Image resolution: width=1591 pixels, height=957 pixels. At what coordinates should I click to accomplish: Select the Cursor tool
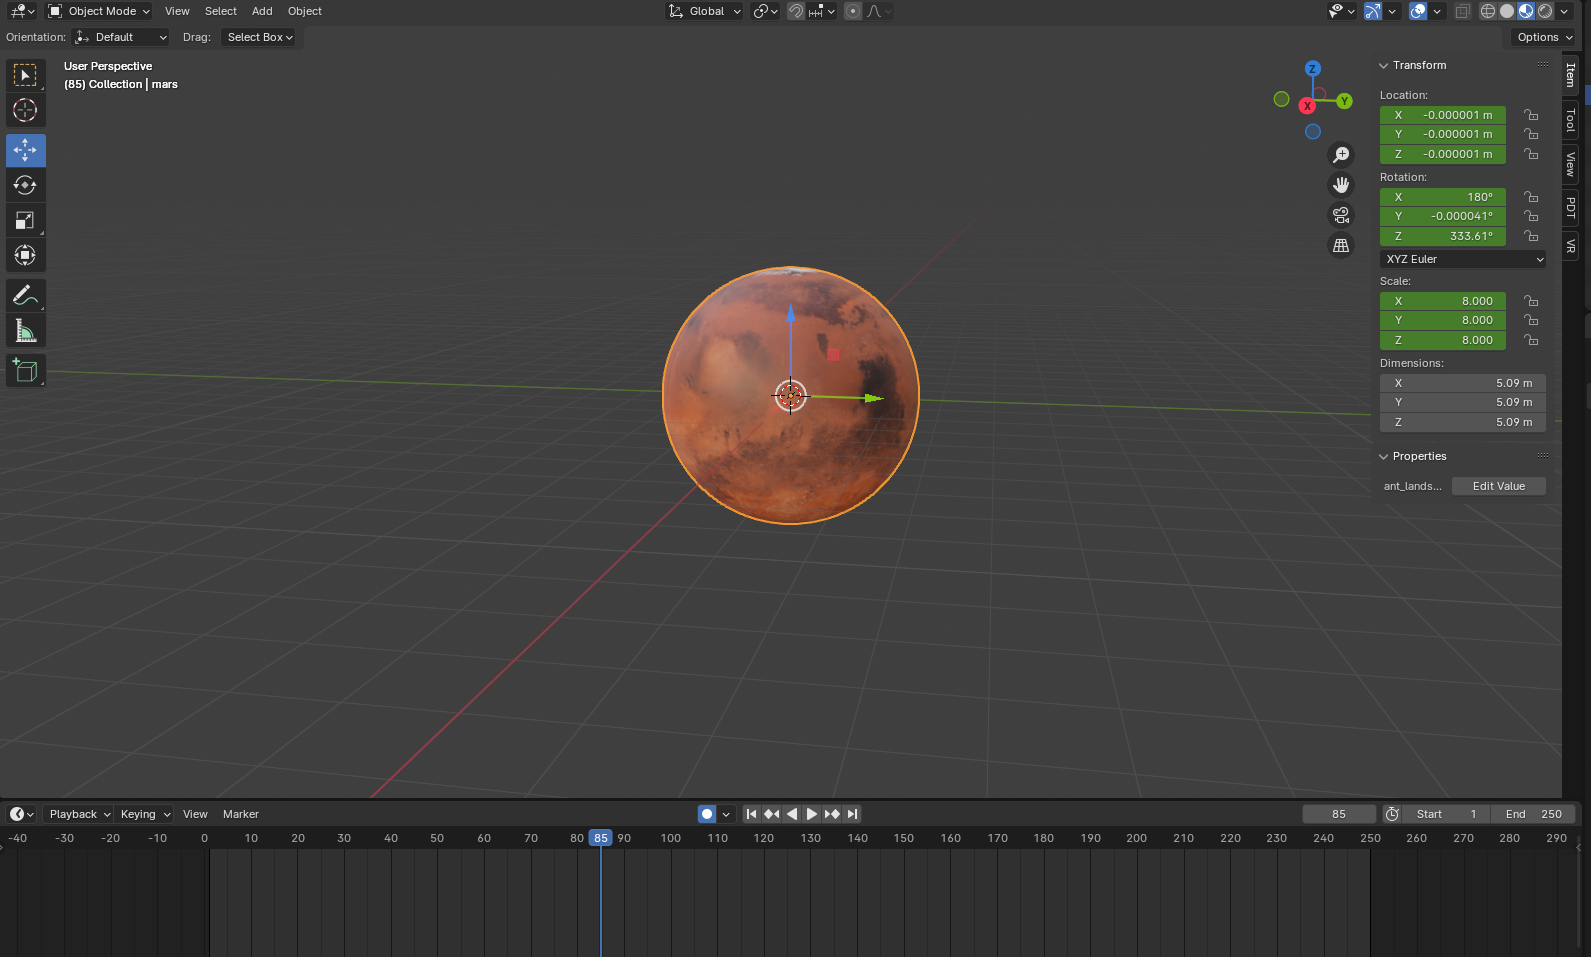(25, 110)
